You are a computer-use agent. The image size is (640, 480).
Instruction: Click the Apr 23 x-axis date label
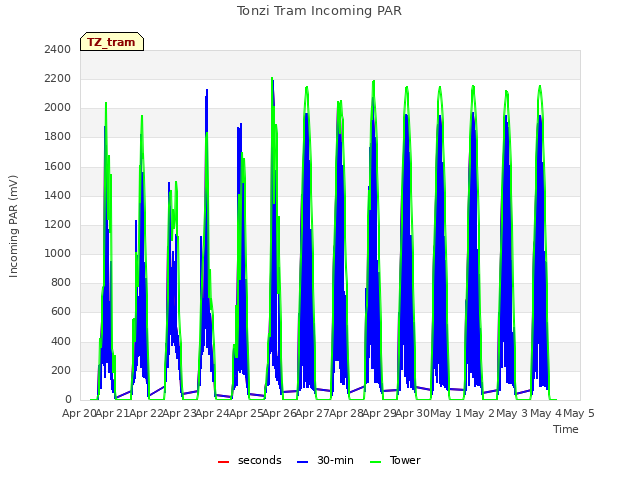click(179, 413)
